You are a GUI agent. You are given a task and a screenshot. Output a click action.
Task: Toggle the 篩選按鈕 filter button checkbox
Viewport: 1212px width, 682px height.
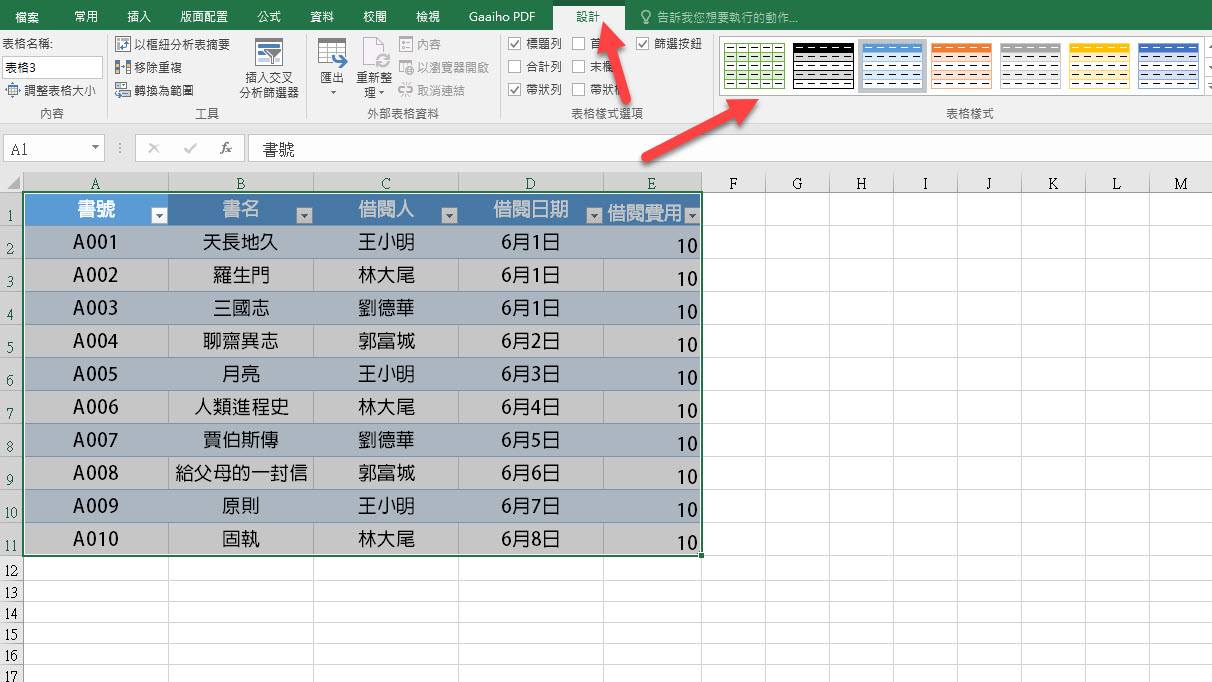pyautogui.click(x=643, y=44)
